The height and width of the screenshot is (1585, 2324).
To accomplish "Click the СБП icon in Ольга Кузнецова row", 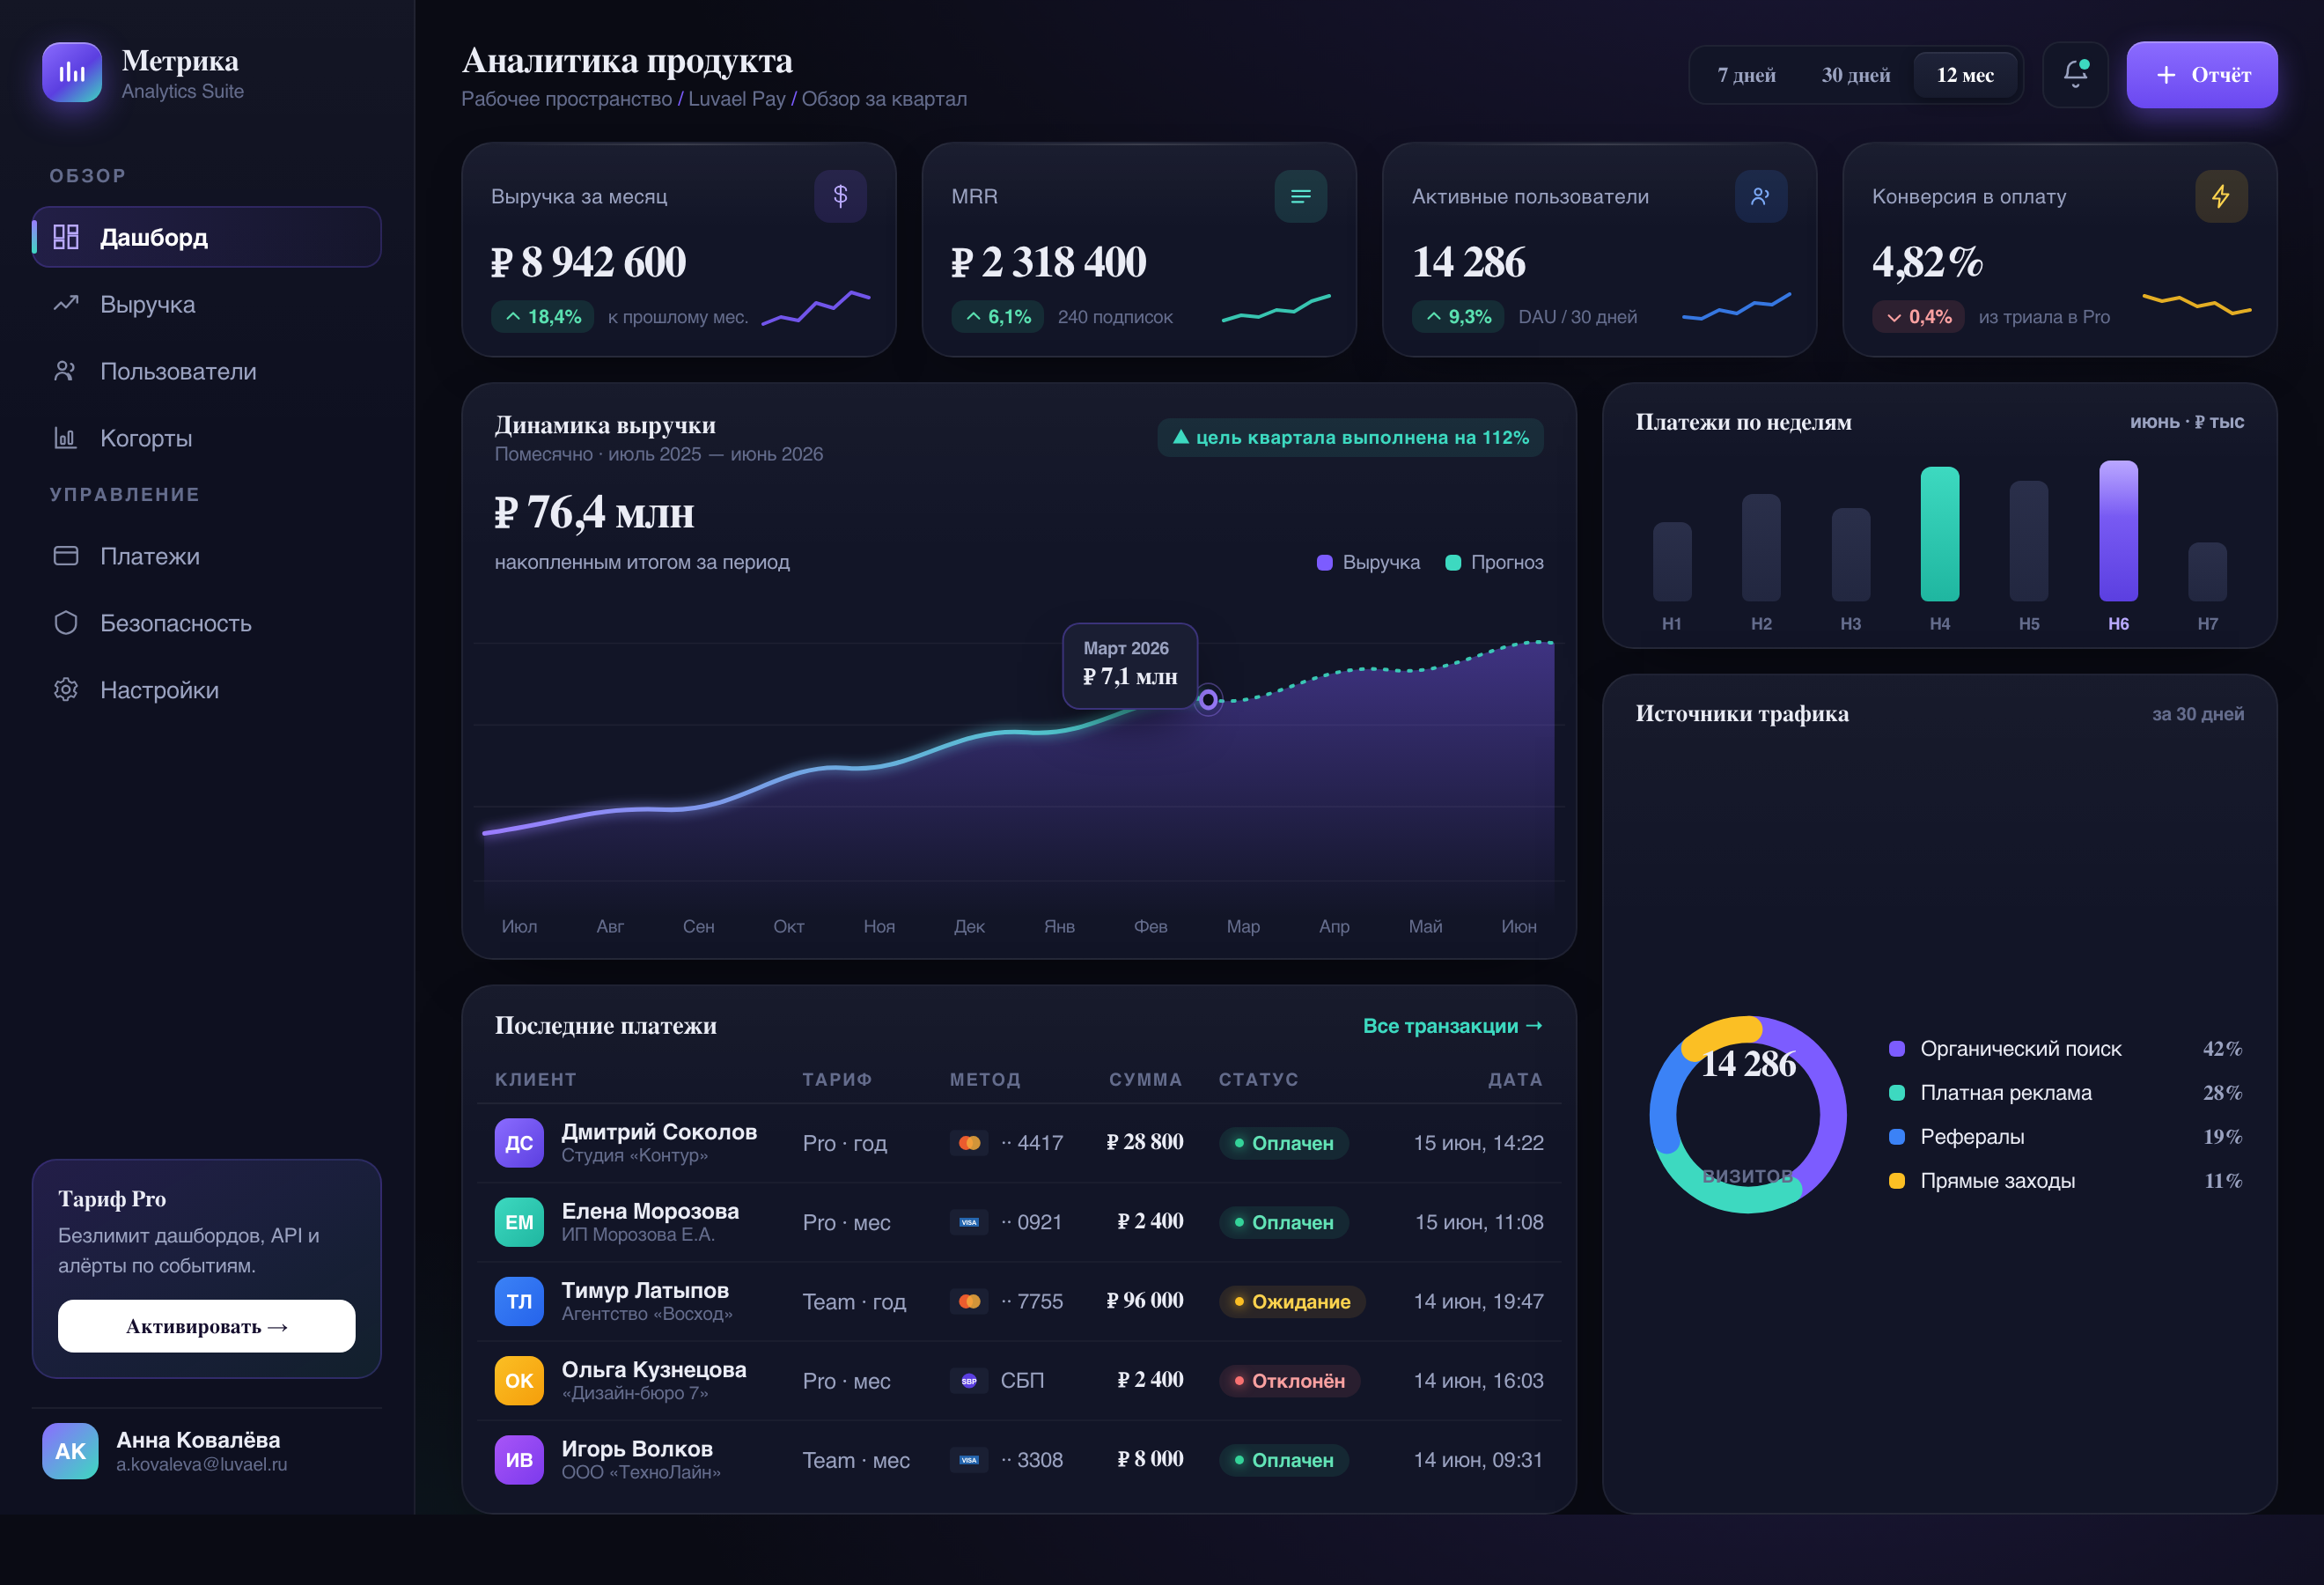I will 969,1380.
